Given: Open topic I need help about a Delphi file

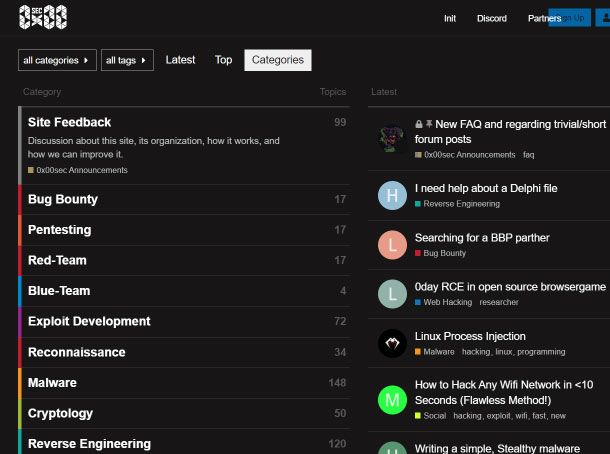Looking at the screenshot, I should coord(486,188).
